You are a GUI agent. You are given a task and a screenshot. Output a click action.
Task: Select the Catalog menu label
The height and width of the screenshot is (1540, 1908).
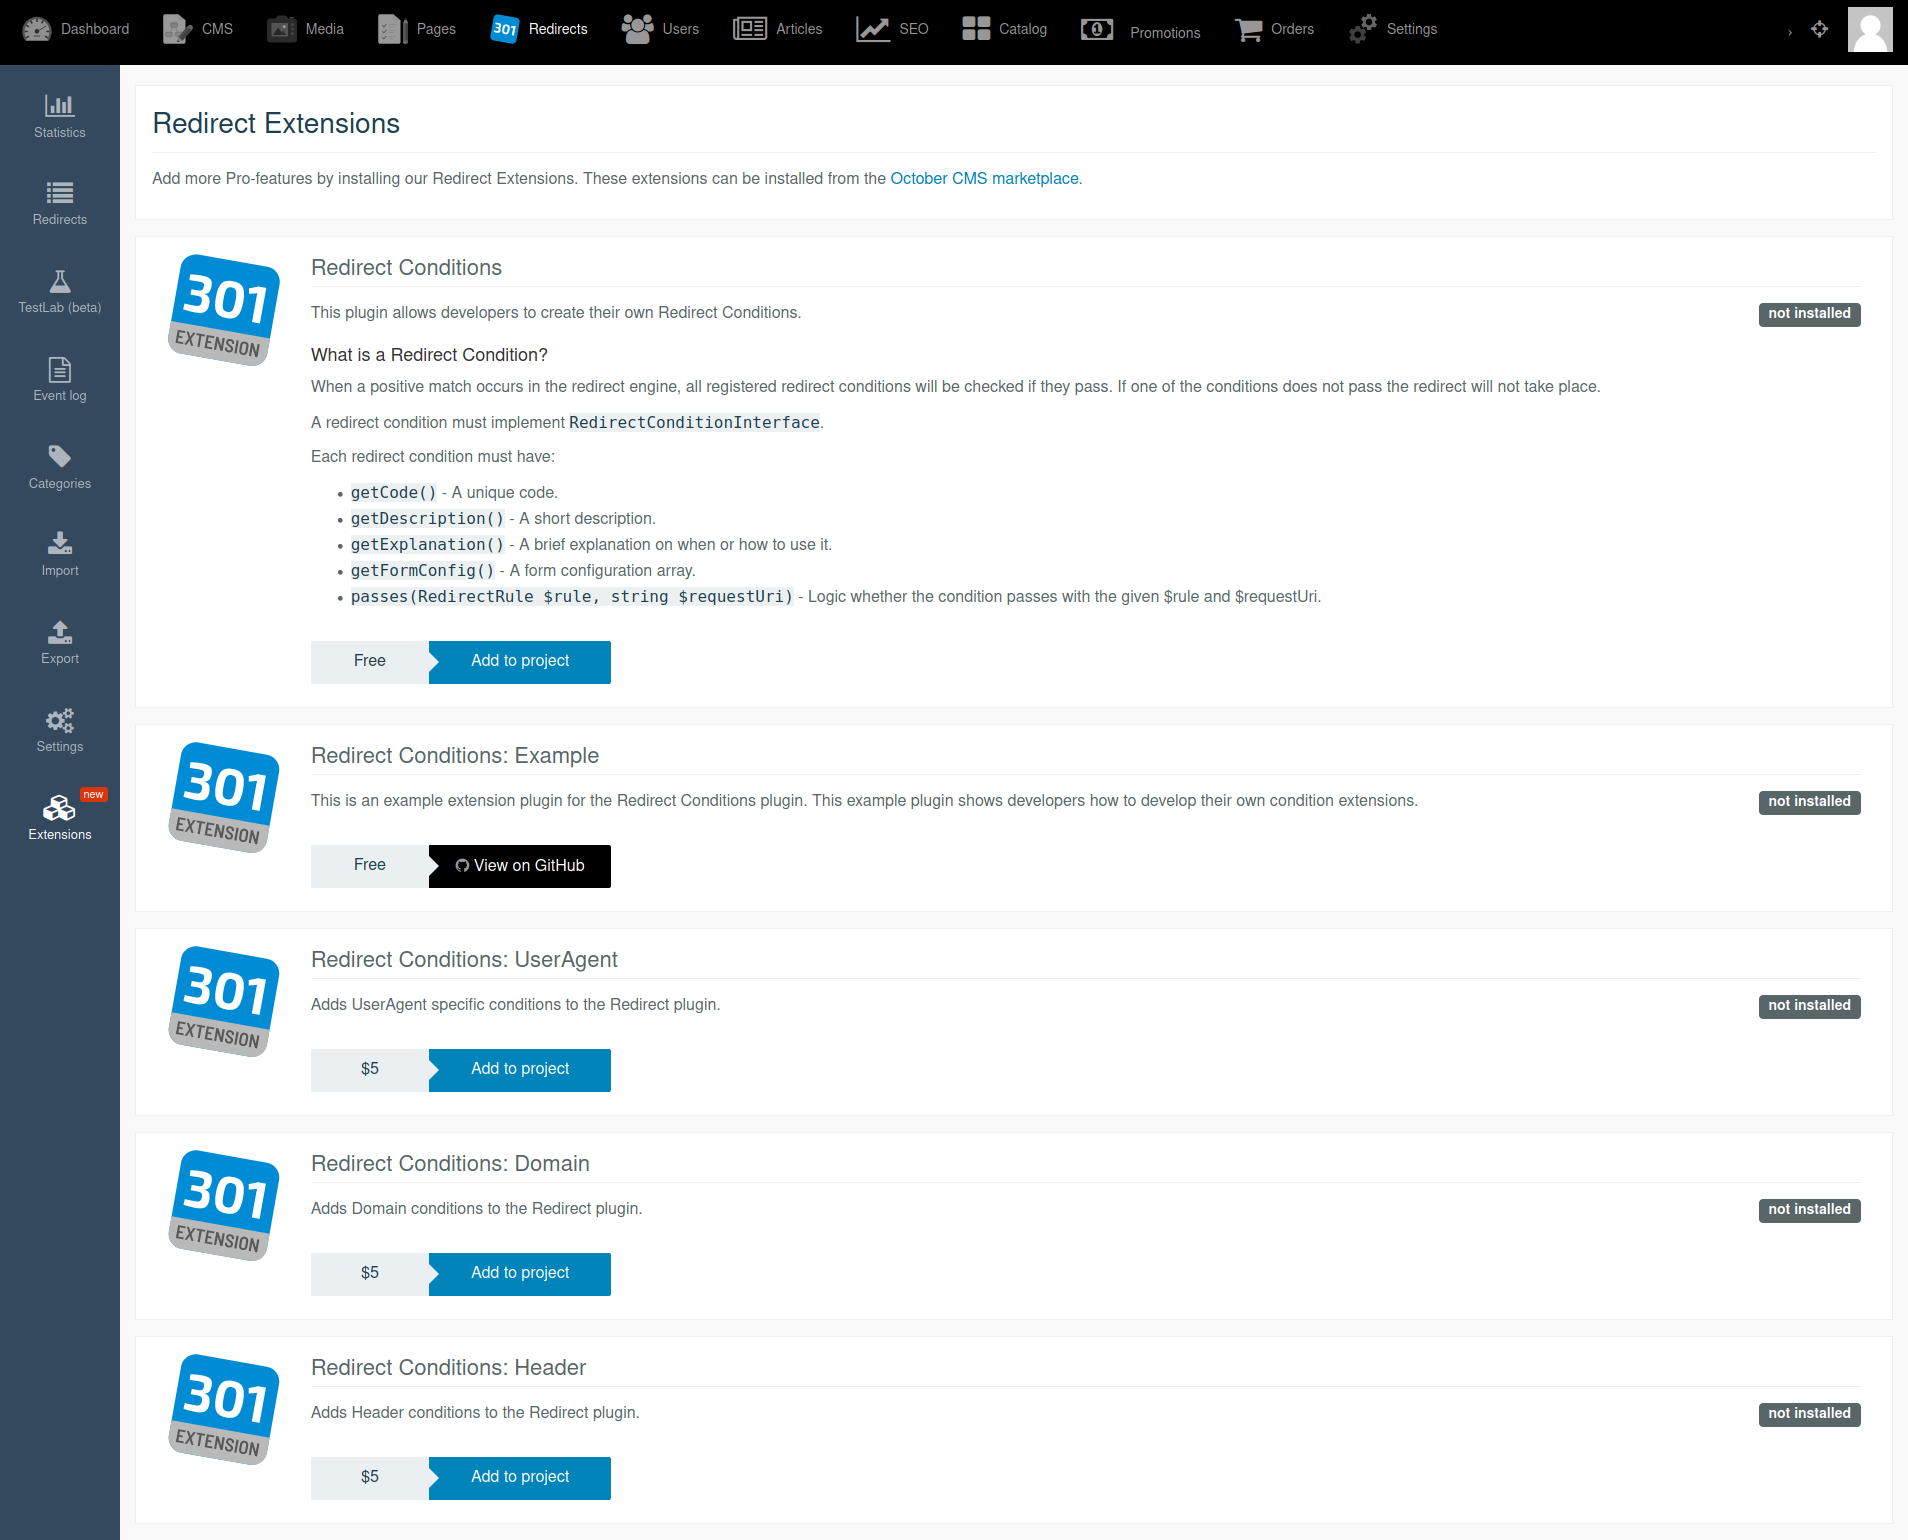point(1023,29)
